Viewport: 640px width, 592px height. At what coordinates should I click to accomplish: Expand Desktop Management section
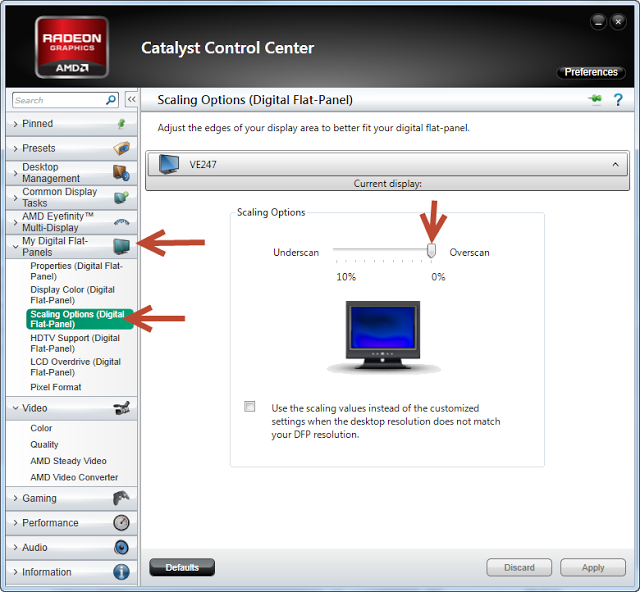[x=16, y=173]
